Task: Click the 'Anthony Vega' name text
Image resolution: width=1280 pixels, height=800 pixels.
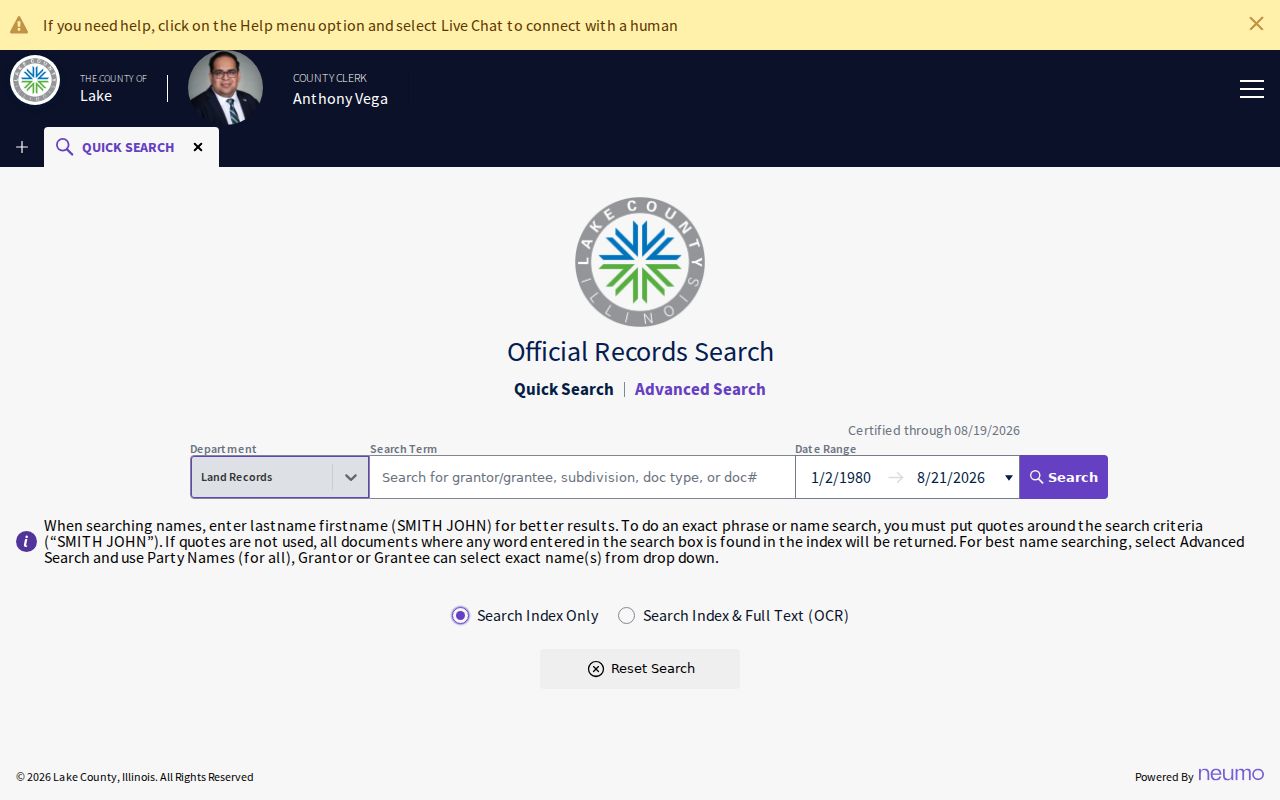Action: tap(340, 98)
